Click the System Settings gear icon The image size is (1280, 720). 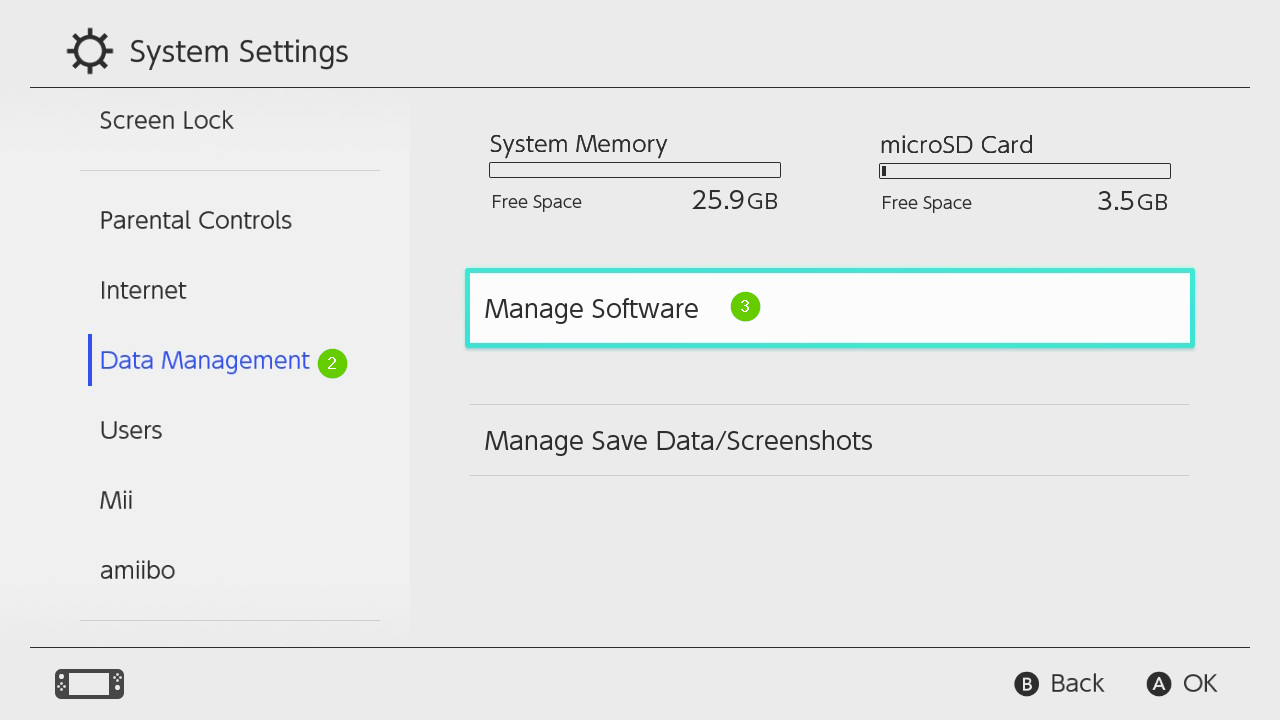[90, 50]
